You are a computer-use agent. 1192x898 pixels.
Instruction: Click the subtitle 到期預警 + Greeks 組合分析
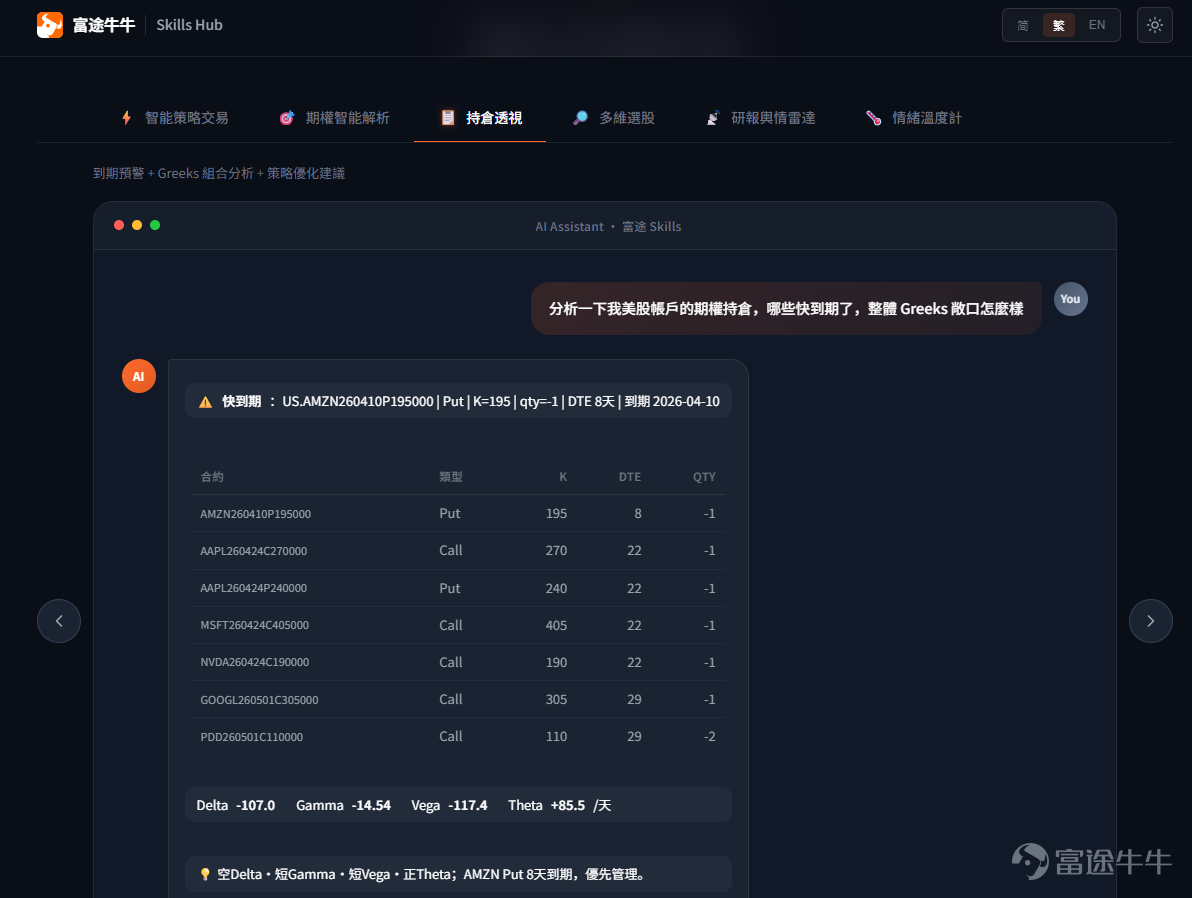(x=219, y=173)
